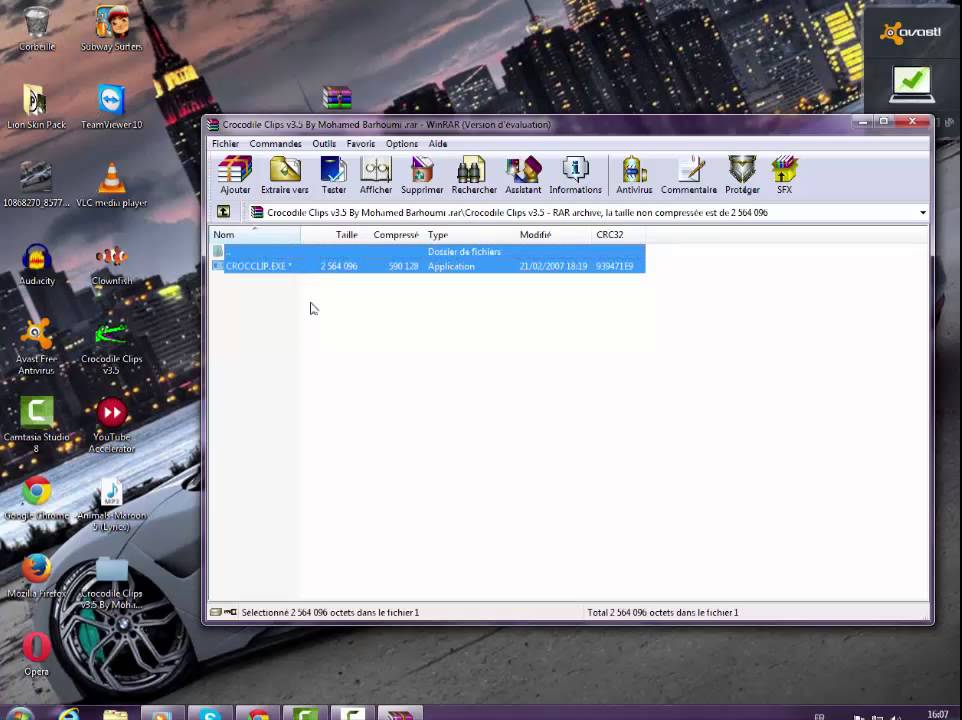Open the Rechercher binoculars tool

[x=474, y=175]
